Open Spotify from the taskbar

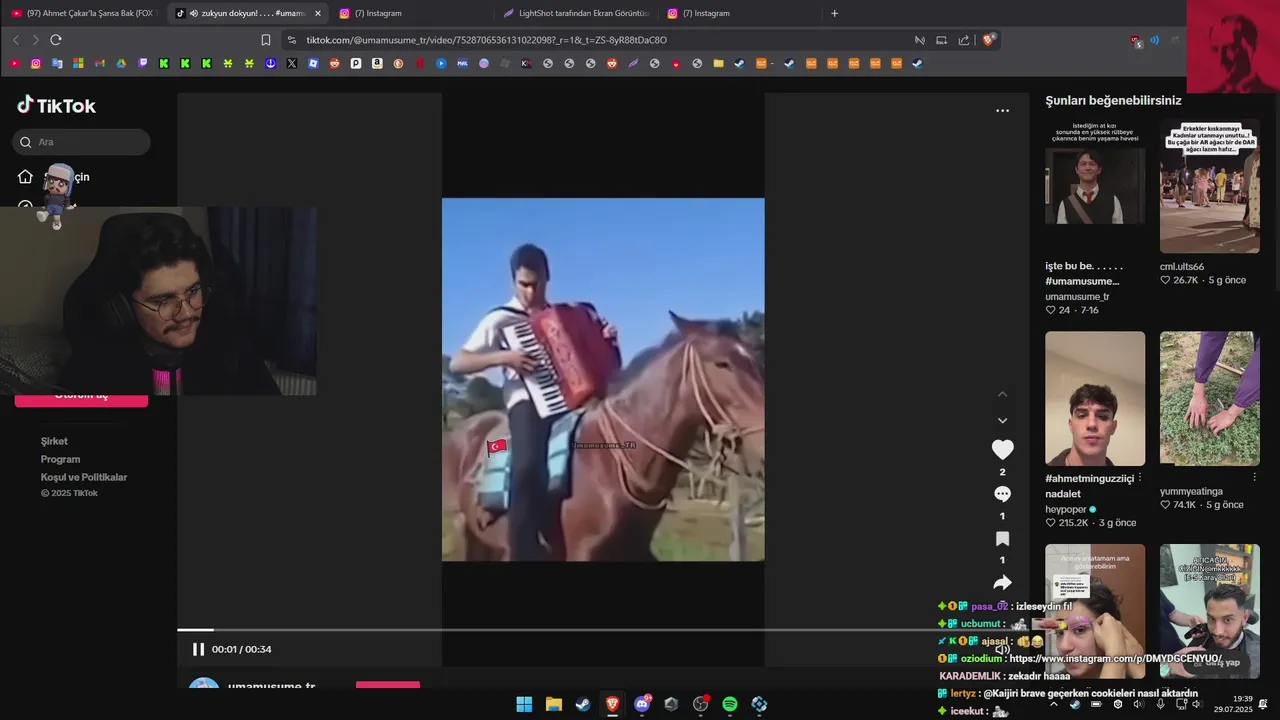click(x=730, y=704)
